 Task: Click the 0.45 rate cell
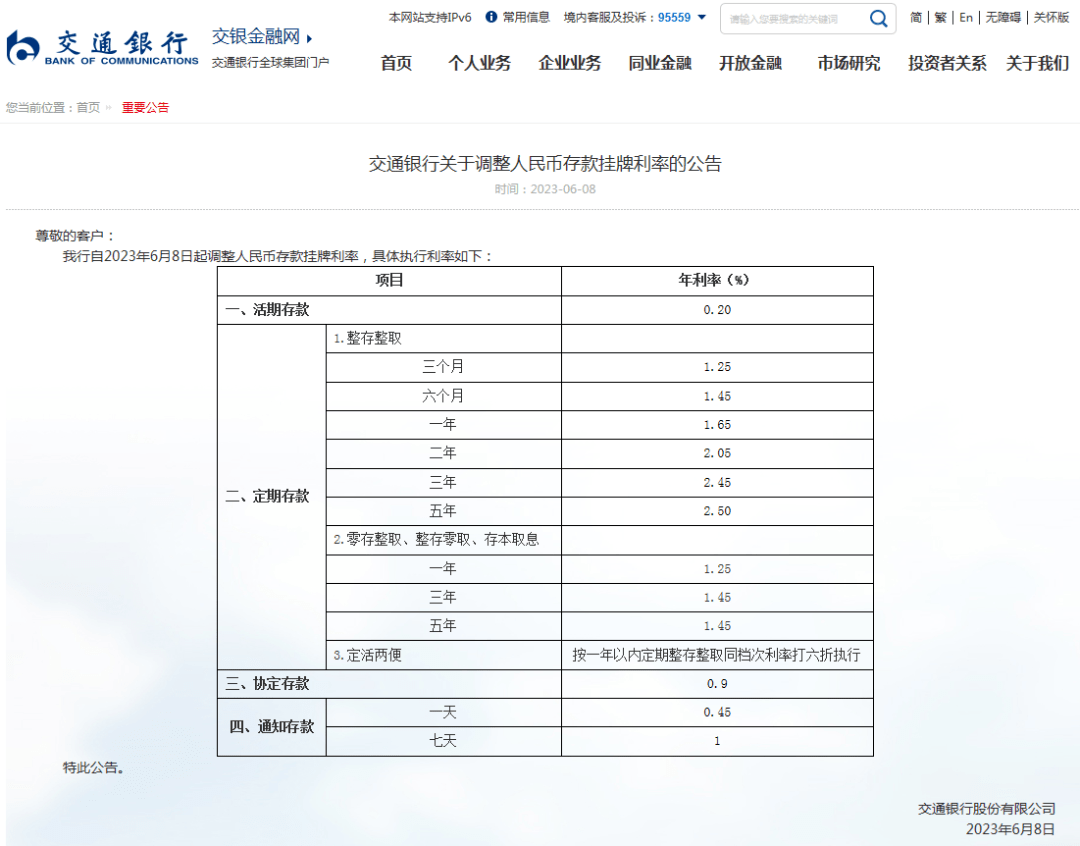717,712
